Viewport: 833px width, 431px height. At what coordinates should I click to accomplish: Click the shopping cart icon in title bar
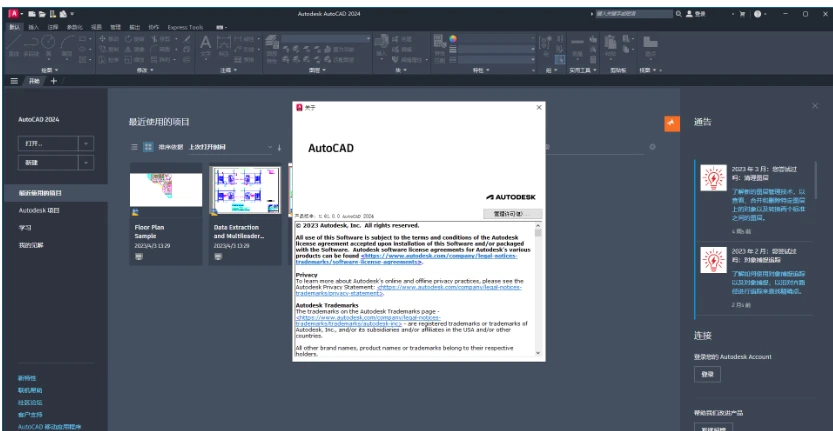(x=742, y=14)
